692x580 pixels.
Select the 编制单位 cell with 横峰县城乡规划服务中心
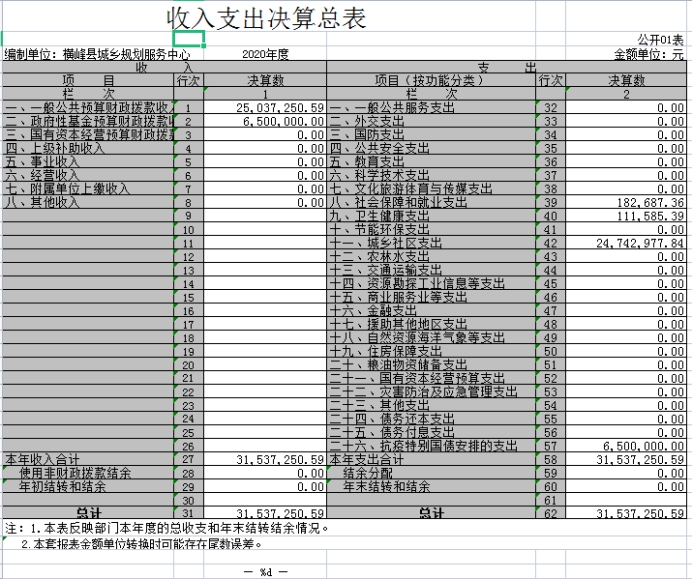point(98,55)
